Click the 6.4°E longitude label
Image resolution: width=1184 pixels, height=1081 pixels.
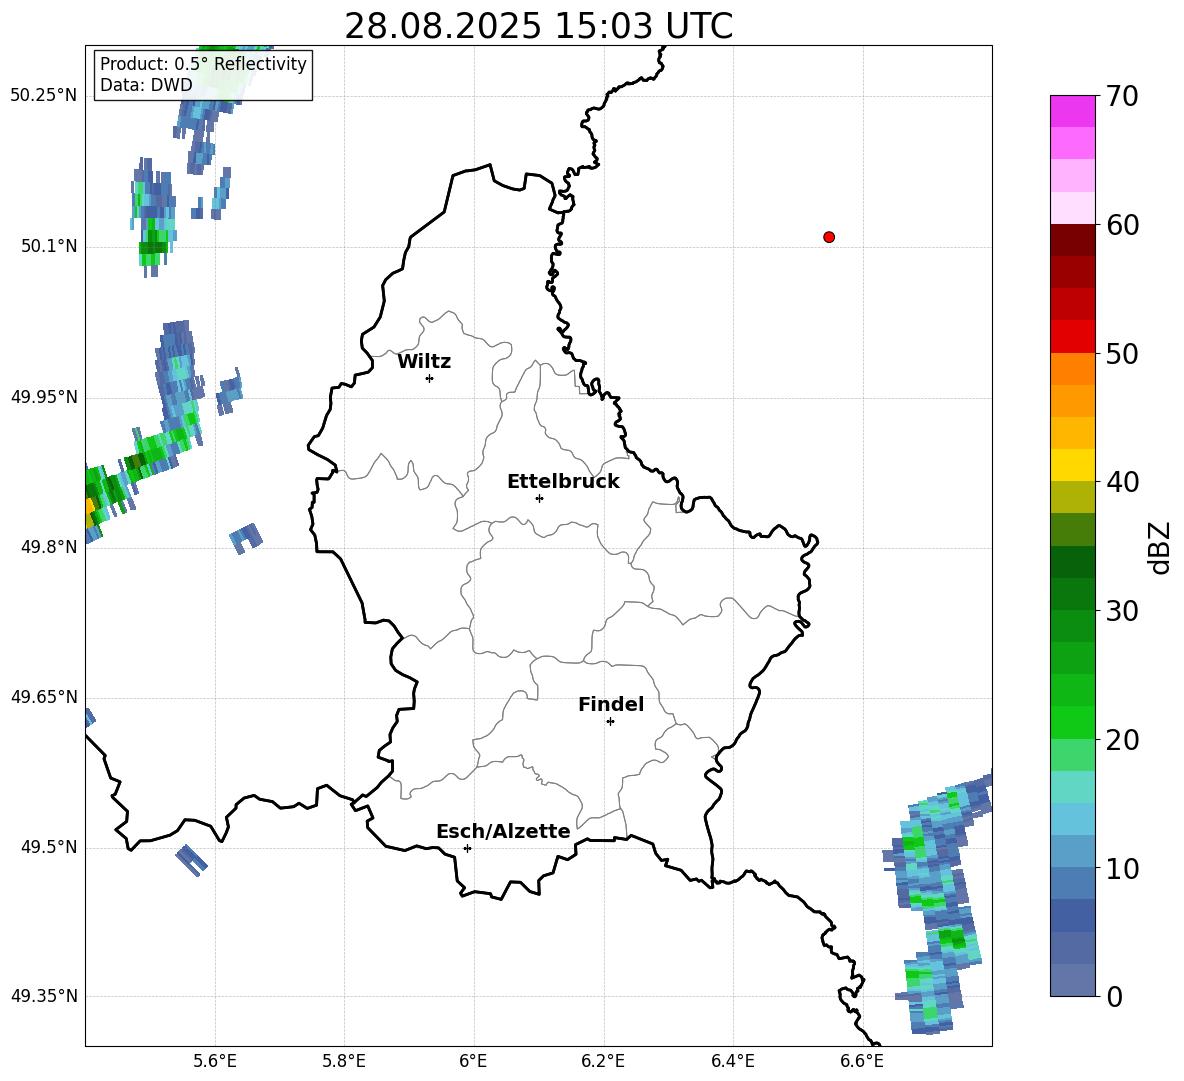(x=733, y=1061)
